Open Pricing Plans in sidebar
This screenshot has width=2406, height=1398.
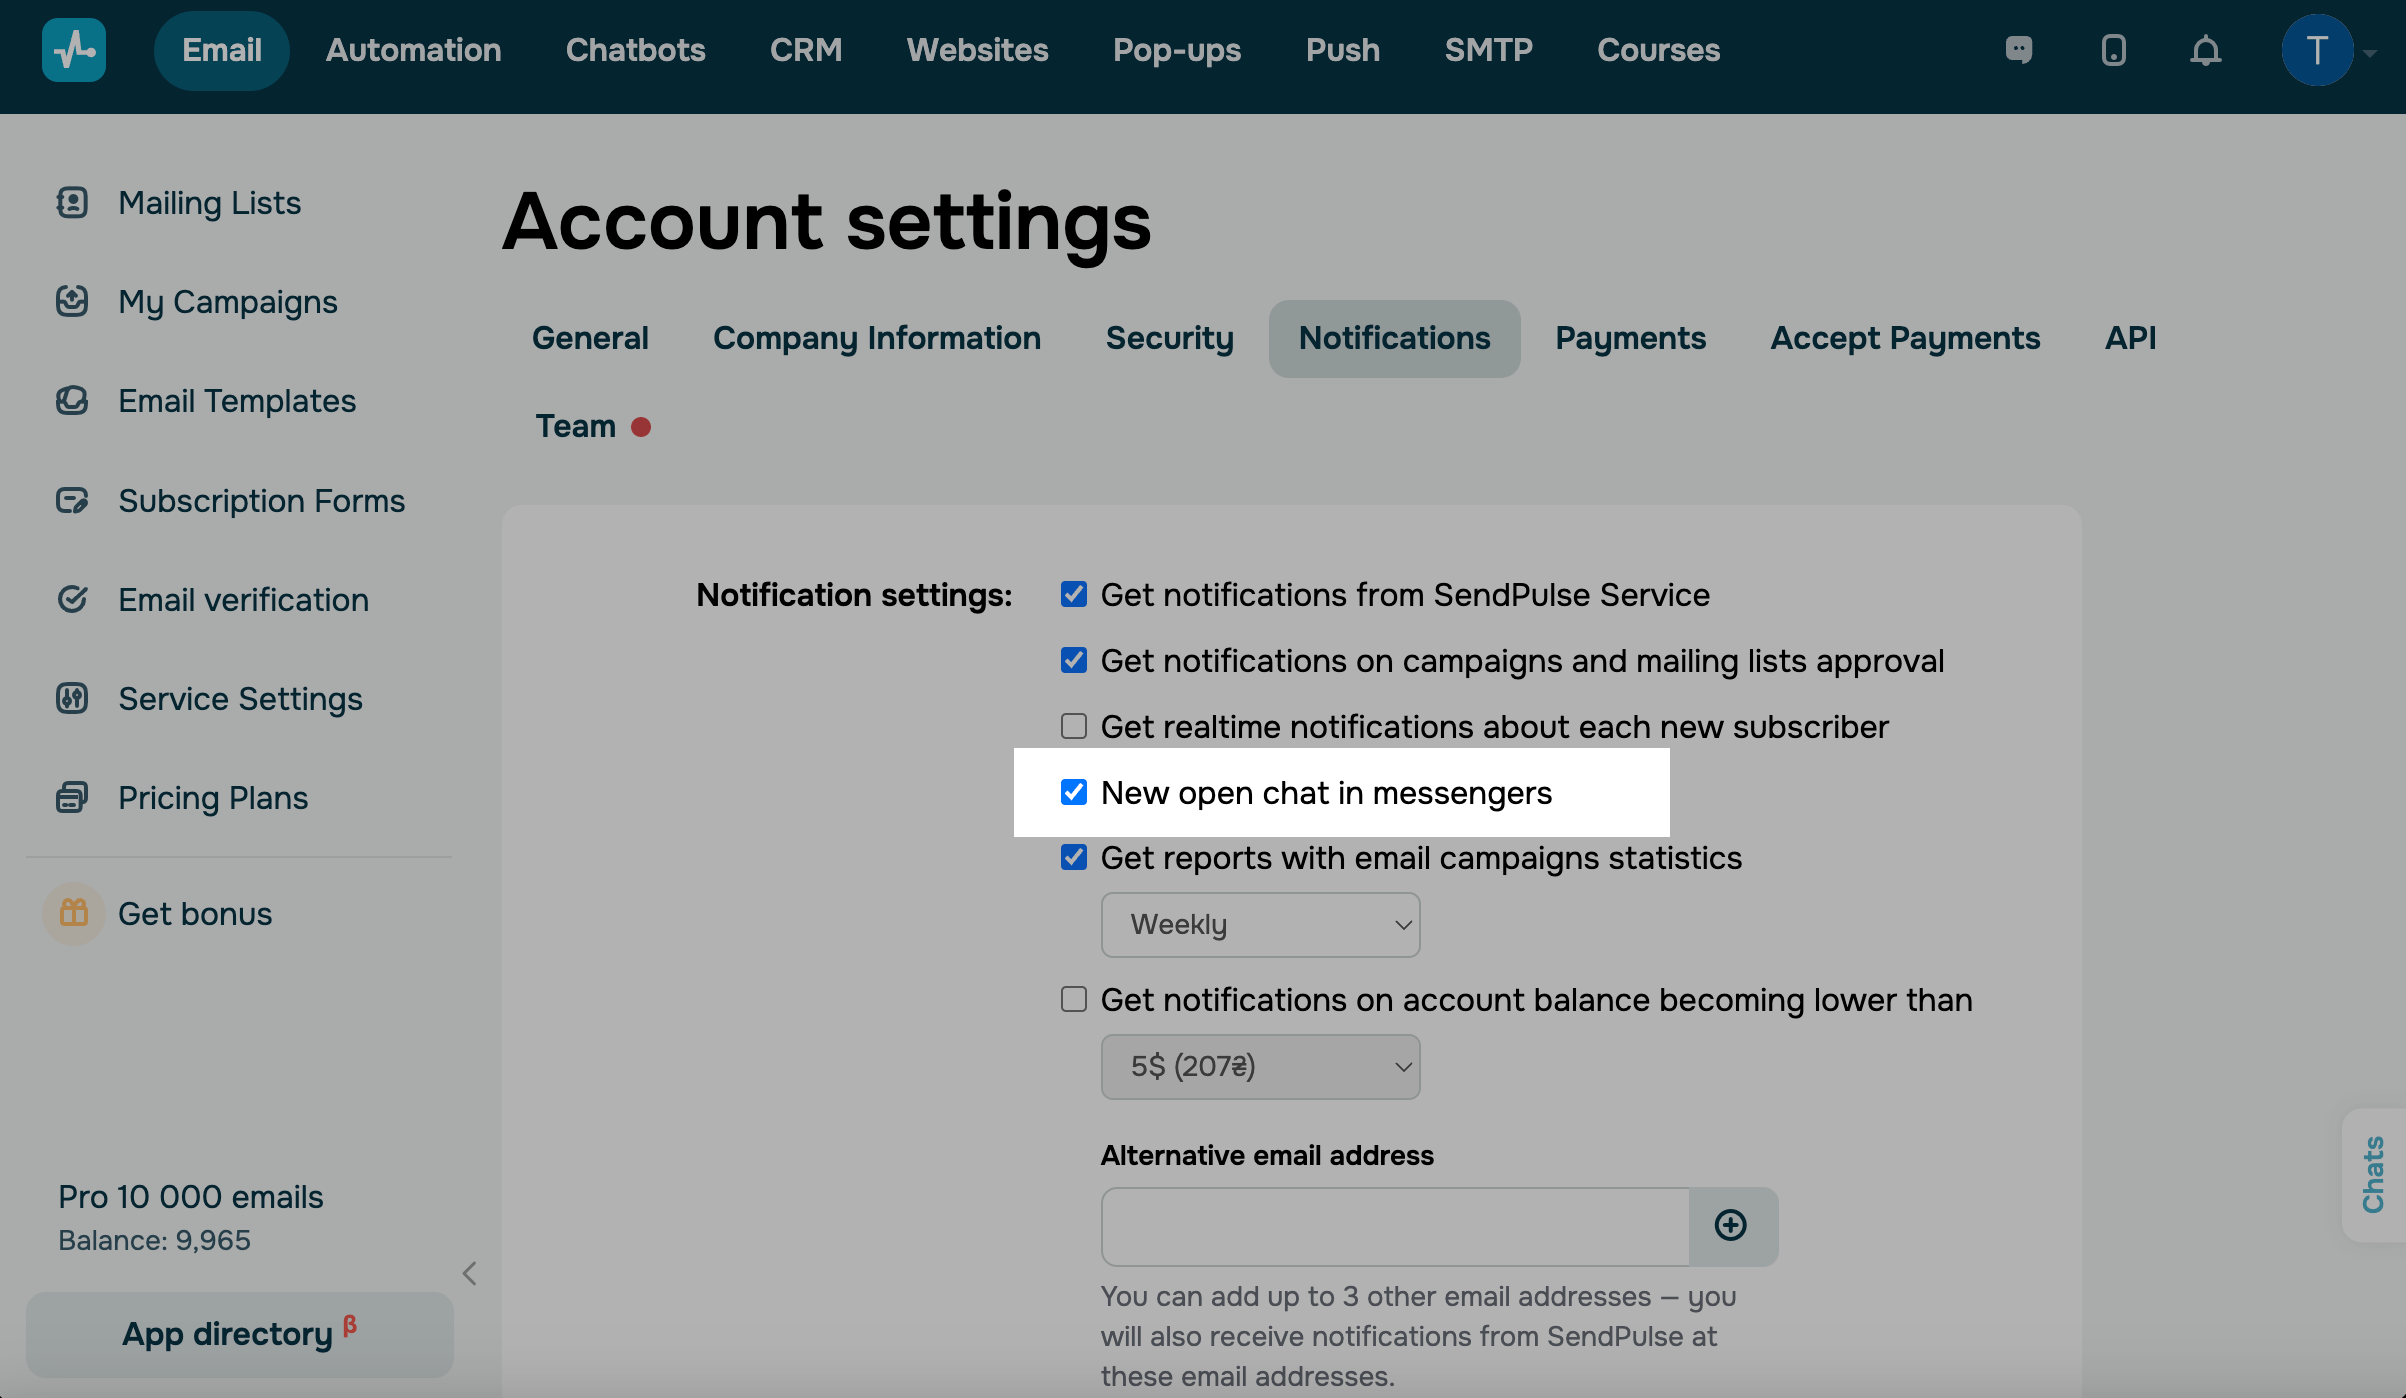pos(212,798)
